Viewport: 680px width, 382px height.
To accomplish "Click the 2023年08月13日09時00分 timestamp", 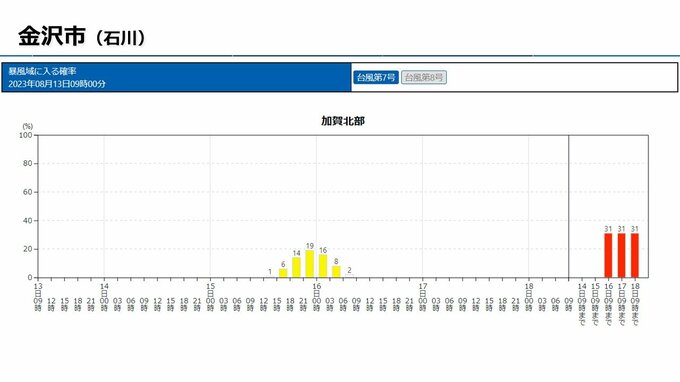I will pyautogui.click(x=57, y=84).
